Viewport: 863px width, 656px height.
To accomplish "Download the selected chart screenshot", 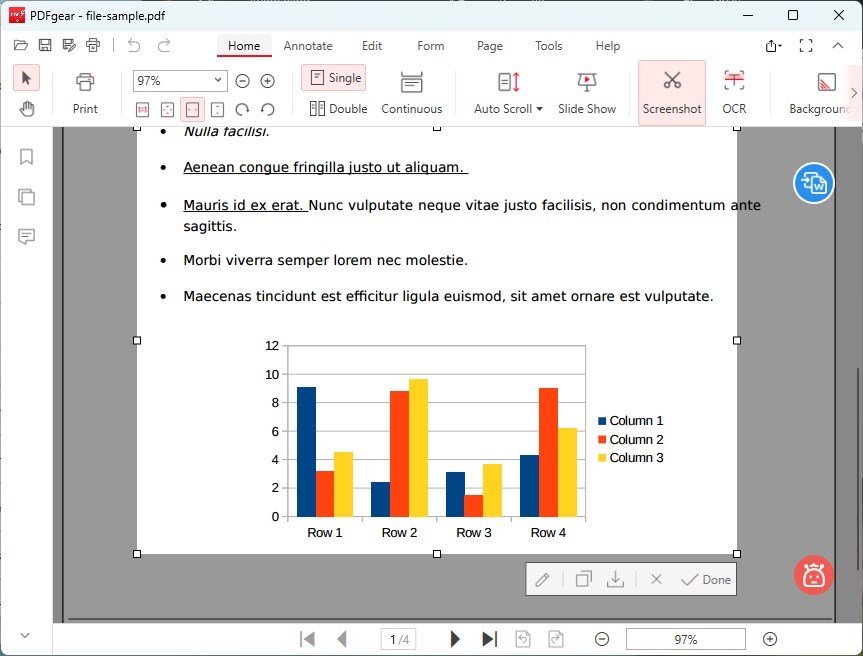I will click(615, 578).
